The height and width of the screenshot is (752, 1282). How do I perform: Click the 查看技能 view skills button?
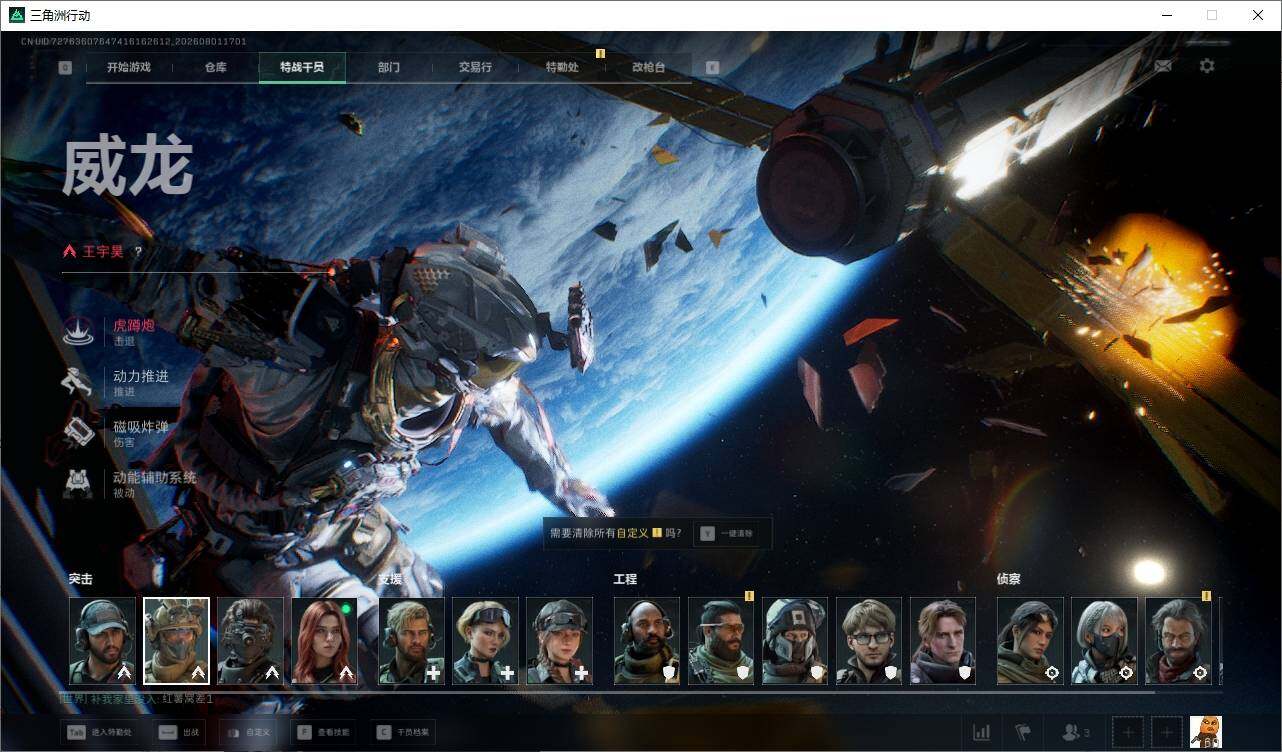coord(323,732)
